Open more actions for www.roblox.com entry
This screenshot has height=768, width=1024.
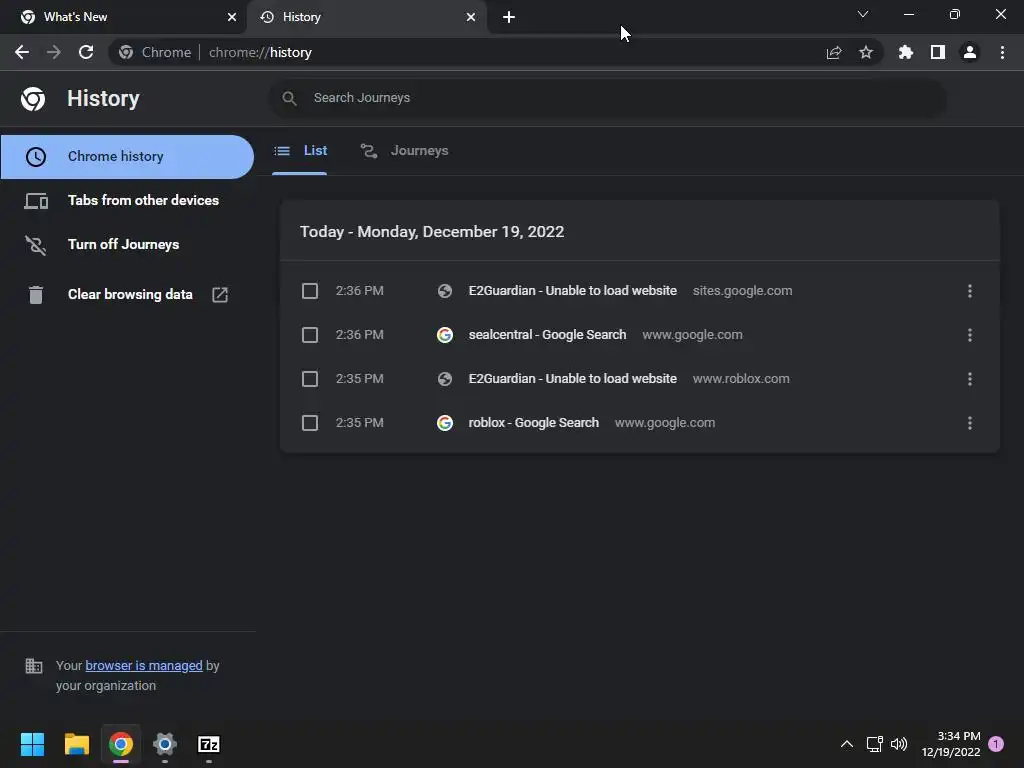[970, 379]
